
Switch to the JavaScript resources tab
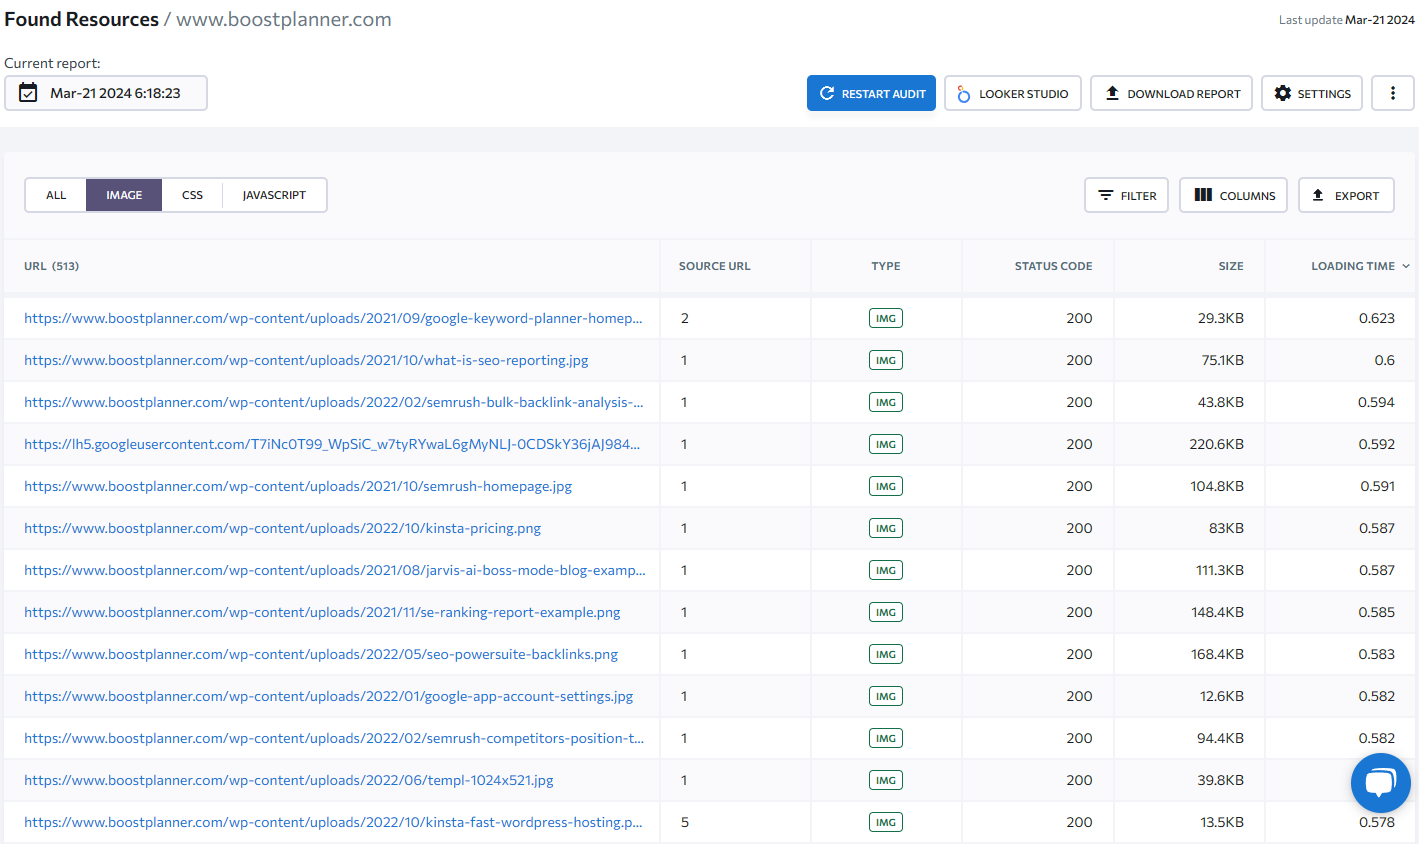[x=273, y=195]
